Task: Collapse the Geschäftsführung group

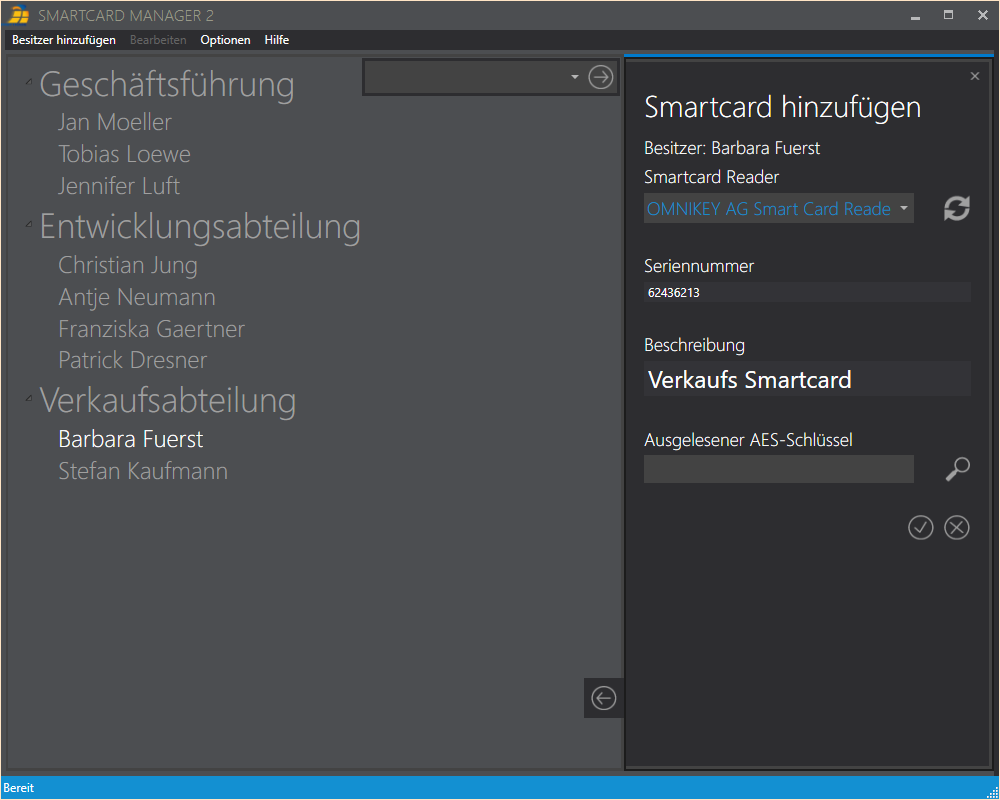Action: click(x=29, y=81)
